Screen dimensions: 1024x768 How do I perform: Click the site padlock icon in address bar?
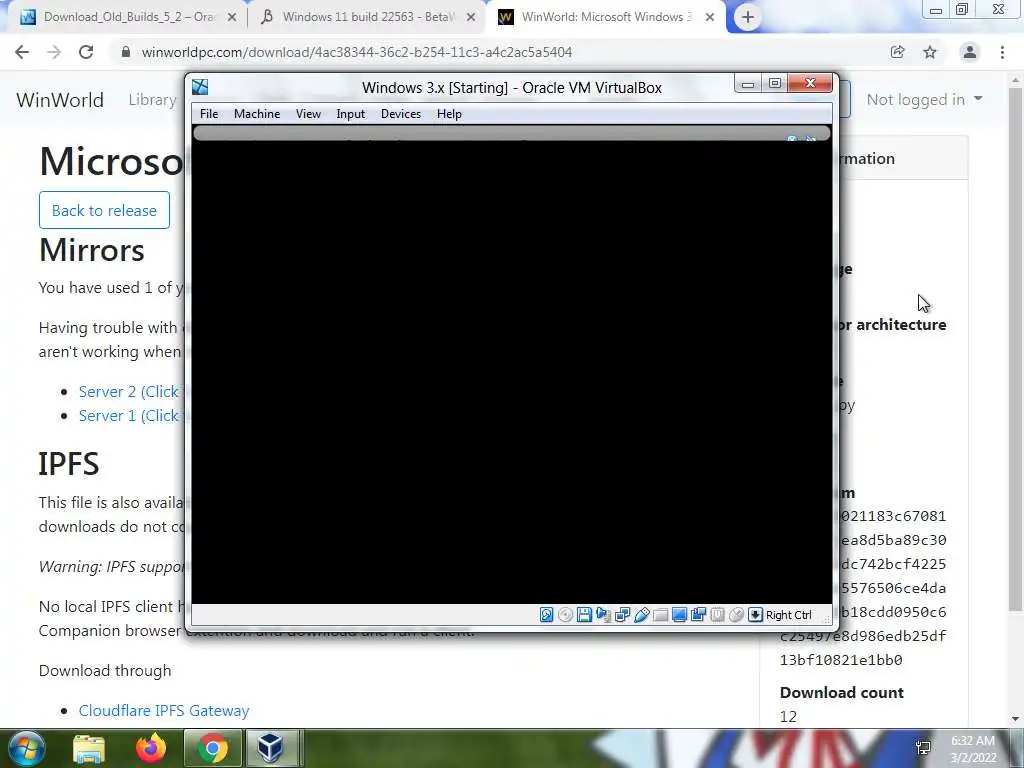126,52
